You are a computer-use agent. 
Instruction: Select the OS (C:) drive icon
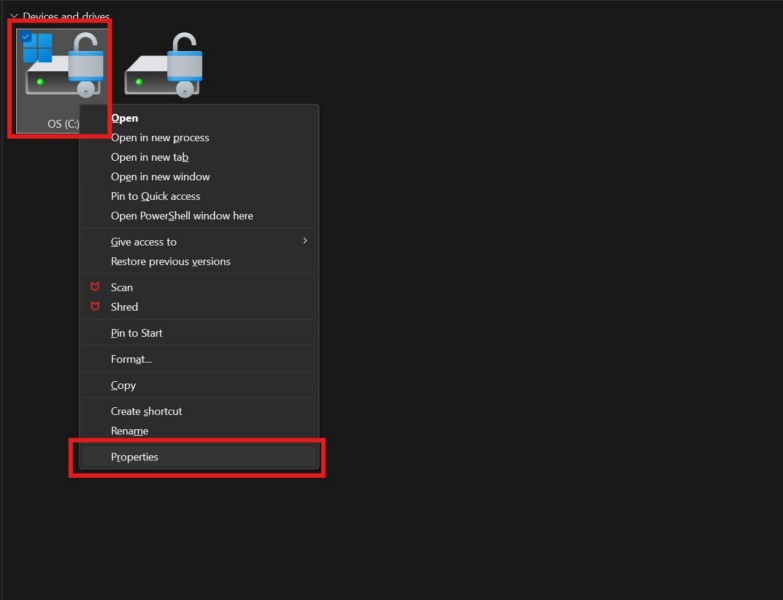(x=63, y=65)
